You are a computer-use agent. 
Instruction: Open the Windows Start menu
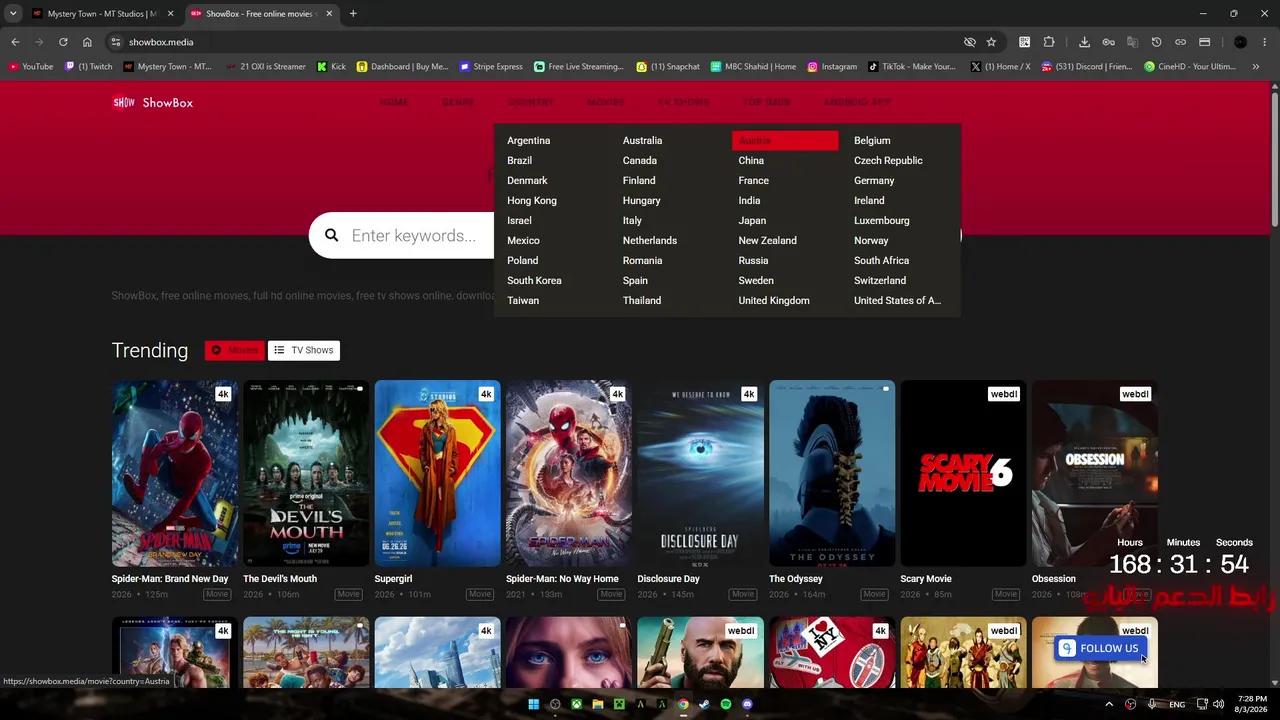click(x=533, y=704)
